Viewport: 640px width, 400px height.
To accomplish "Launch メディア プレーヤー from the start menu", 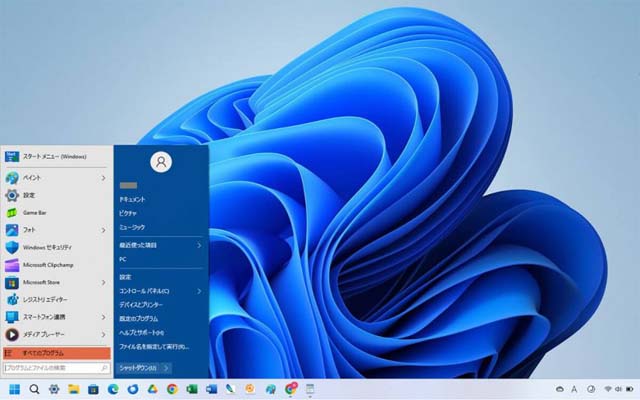I will click(56, 335).
